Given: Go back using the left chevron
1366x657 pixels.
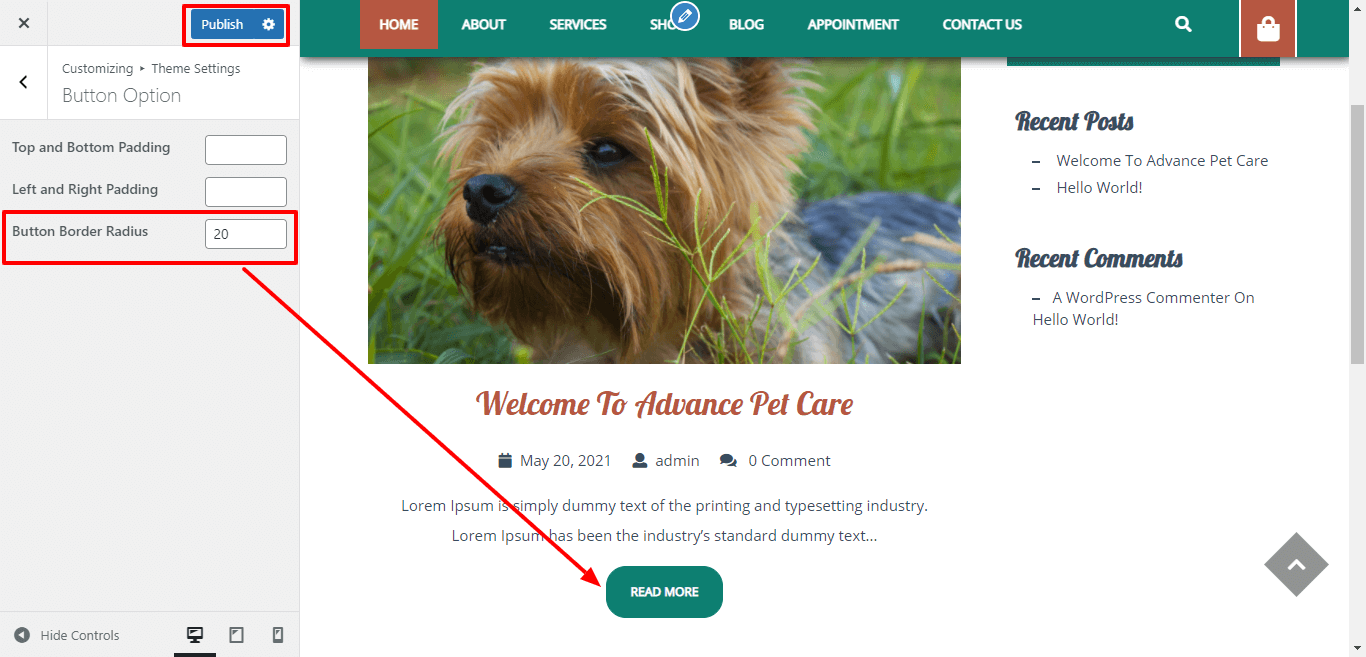Looking at the screenshot, I should coord(24,82).
